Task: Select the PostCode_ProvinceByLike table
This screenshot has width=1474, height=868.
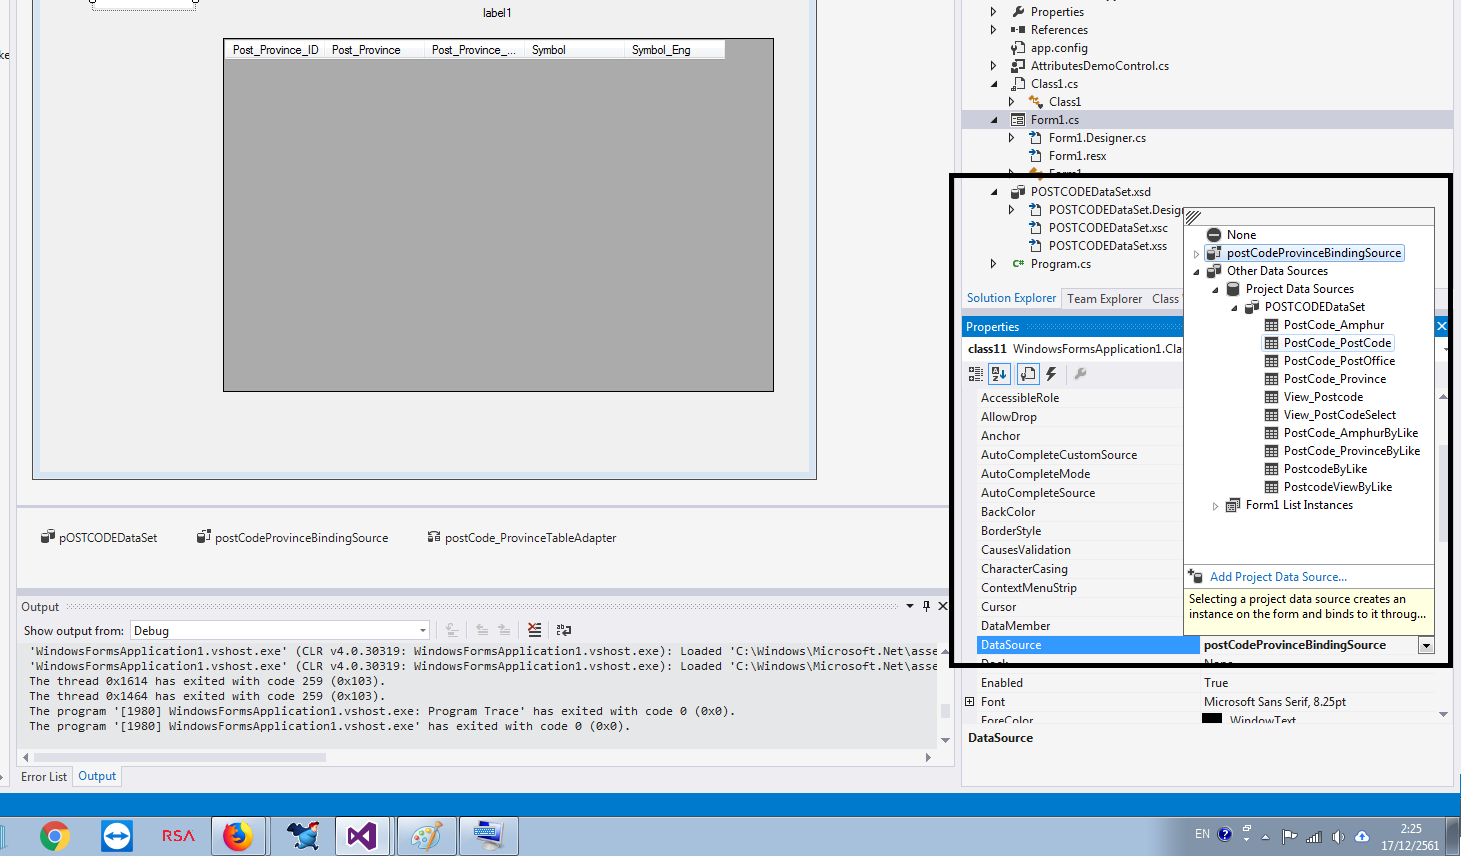Action: [x=1351, y=451]
